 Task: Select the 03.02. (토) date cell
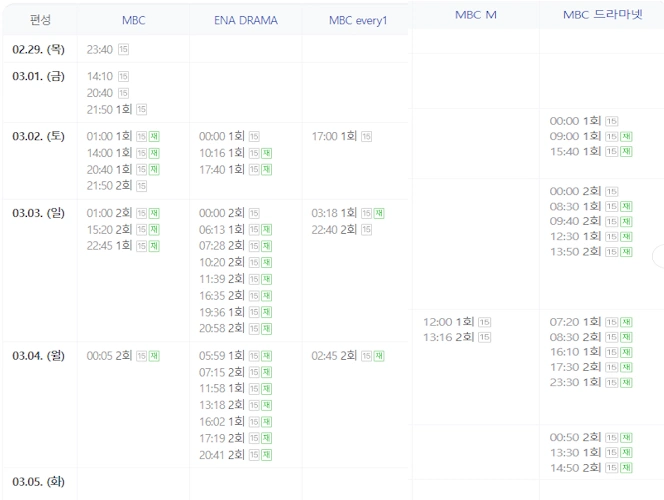[x=39, y=136]
